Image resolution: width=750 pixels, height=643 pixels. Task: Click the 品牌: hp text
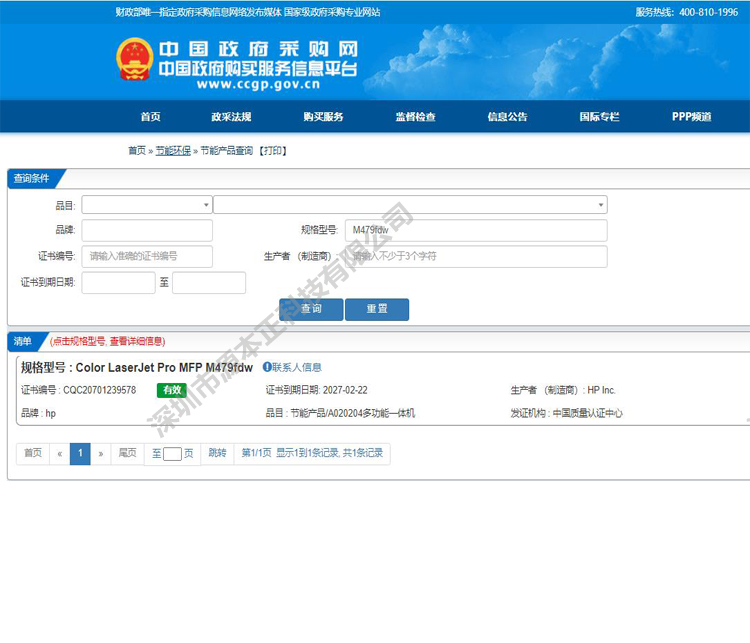click(38, 413)
